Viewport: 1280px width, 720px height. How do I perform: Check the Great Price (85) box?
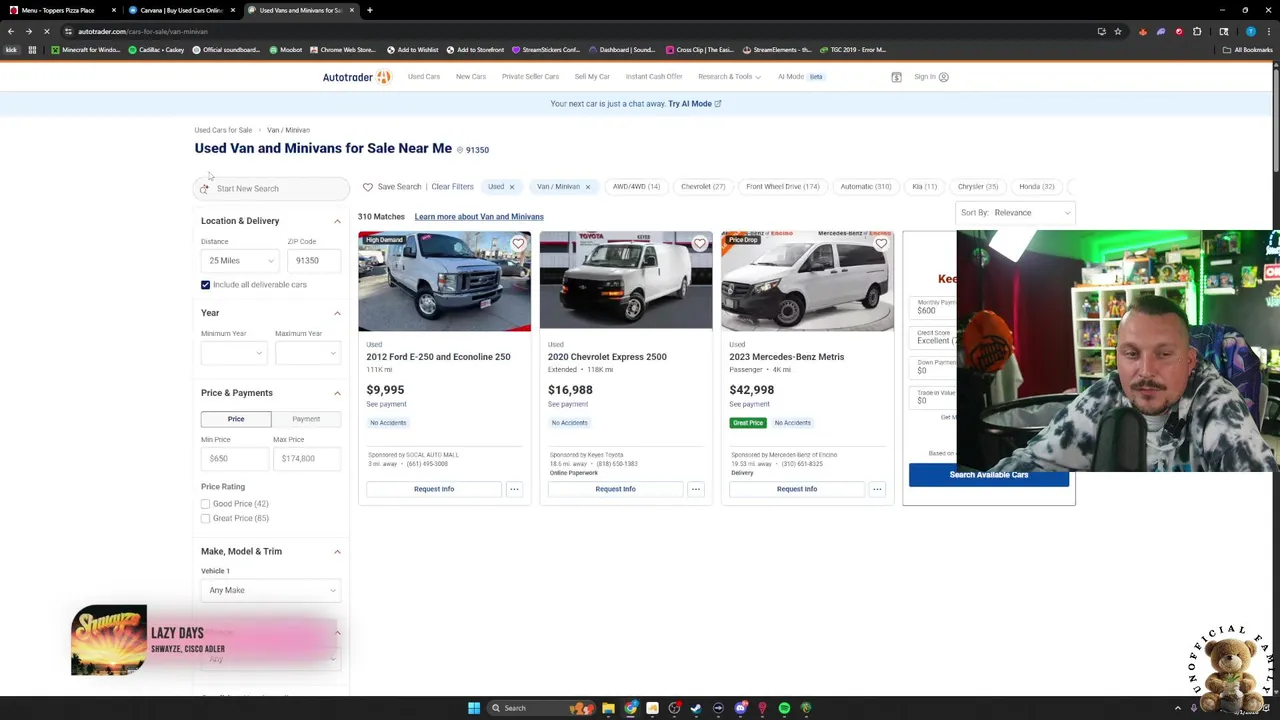(x=205, y=518)
